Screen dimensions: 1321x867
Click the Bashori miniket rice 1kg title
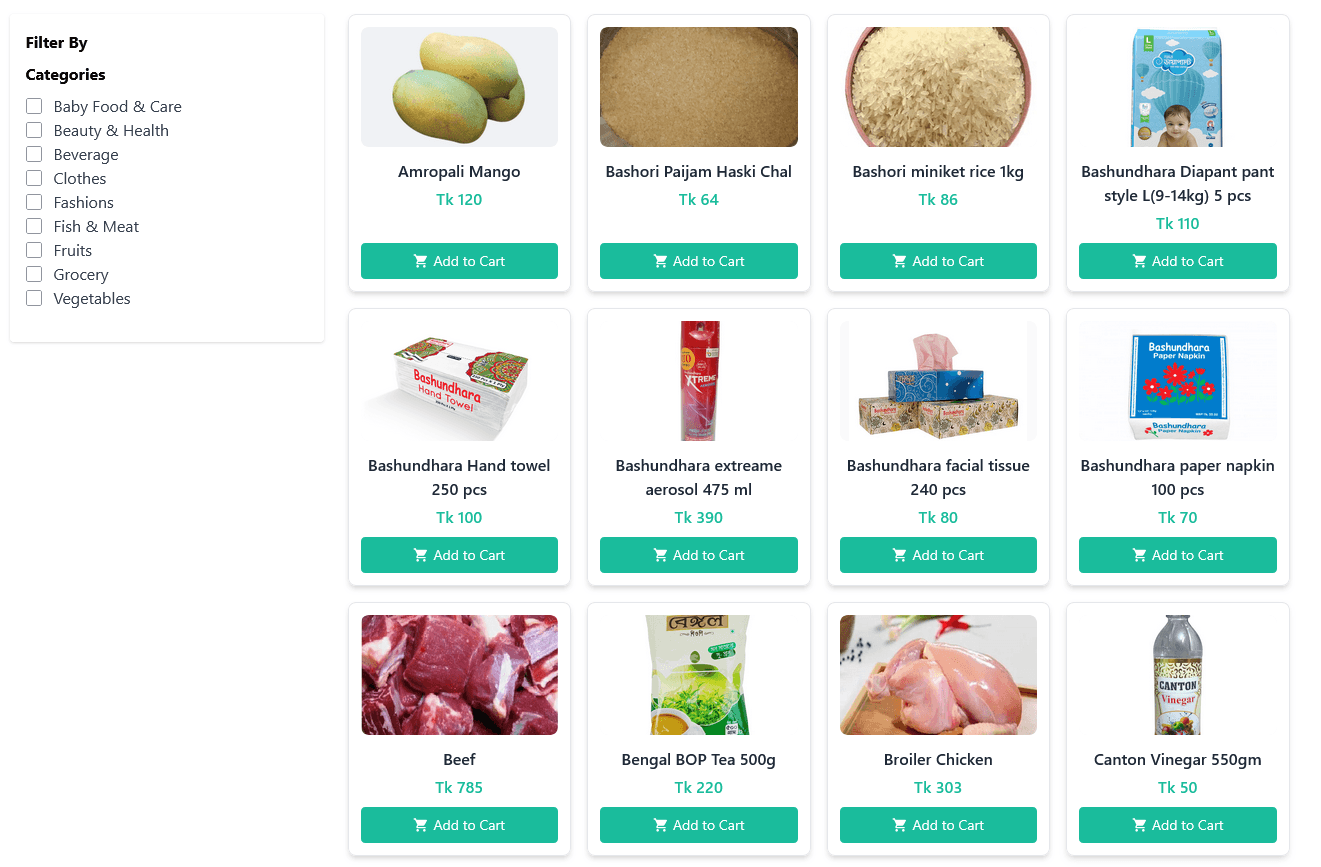pyautogui.click(x=938, y=172)
